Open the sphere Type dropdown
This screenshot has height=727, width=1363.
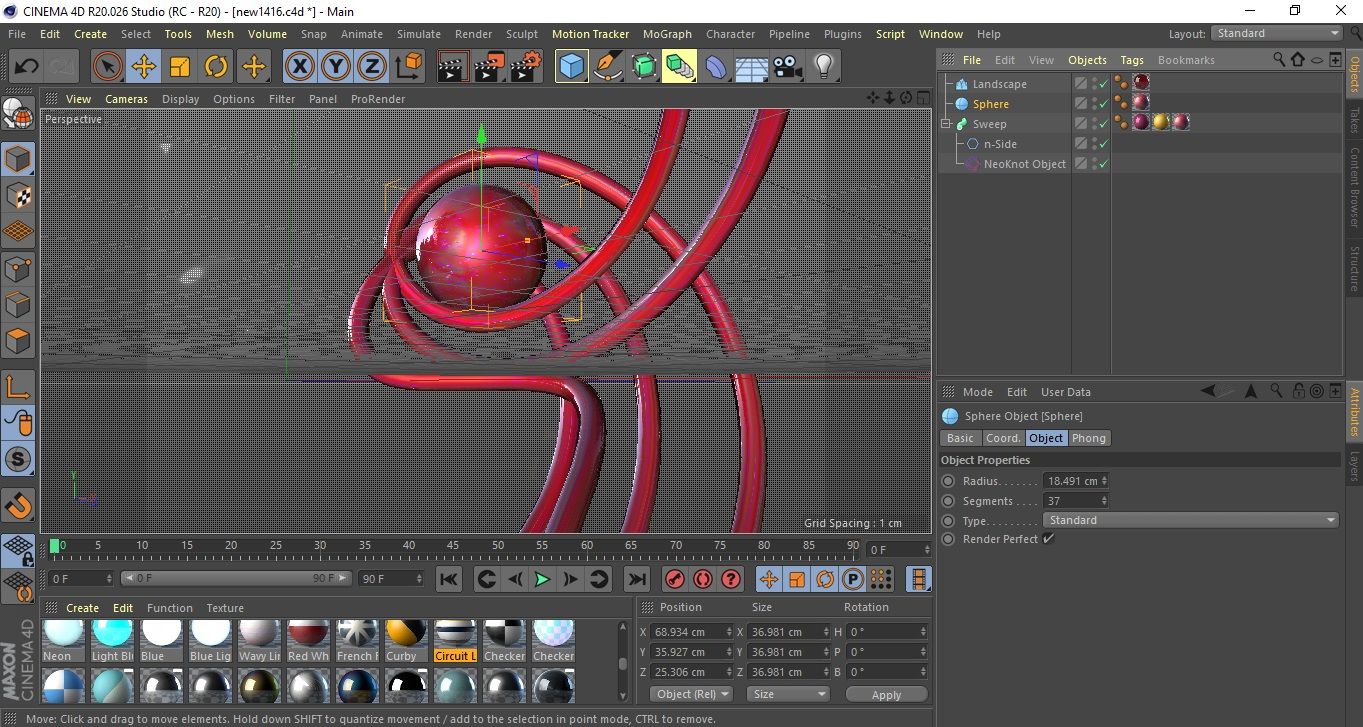[1190, 520]
